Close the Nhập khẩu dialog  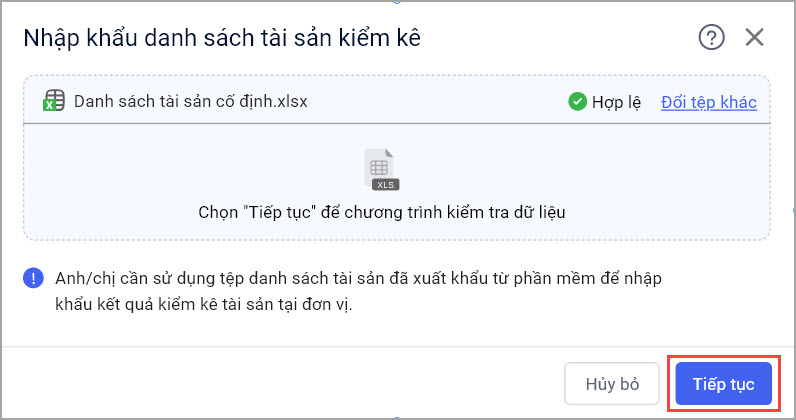coord(754,38)
